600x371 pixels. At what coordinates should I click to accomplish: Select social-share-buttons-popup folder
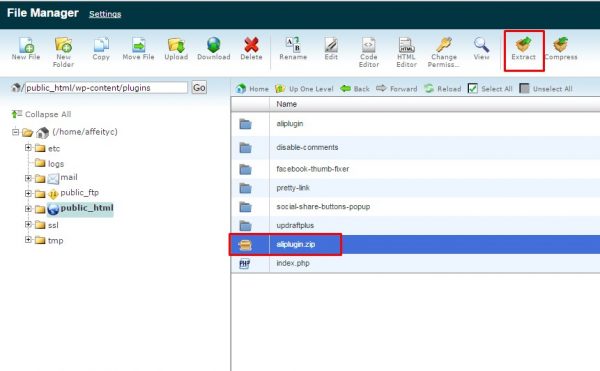[416, 207]
